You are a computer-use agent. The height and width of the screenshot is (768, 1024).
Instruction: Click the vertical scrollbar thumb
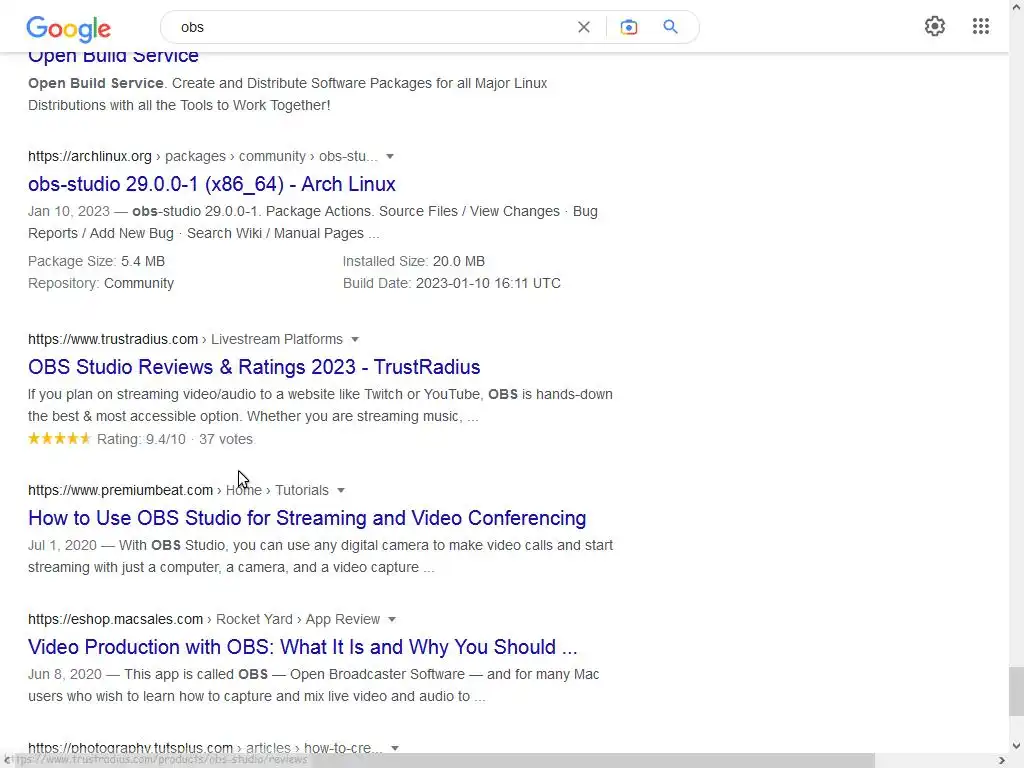coord(1016,692)
